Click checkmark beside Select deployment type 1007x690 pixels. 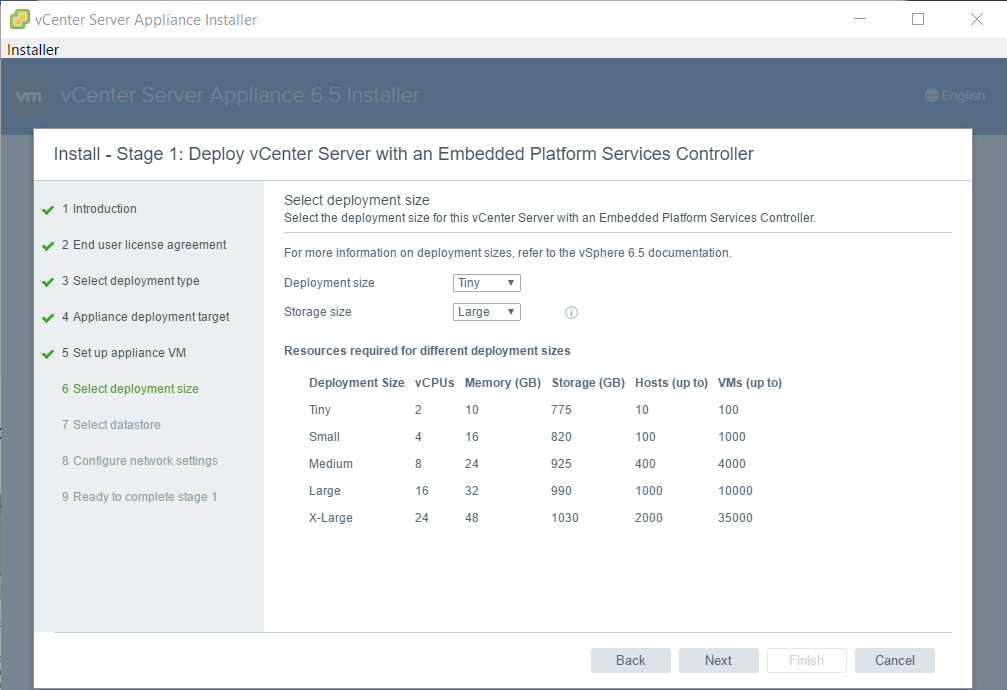coord(48,282)
